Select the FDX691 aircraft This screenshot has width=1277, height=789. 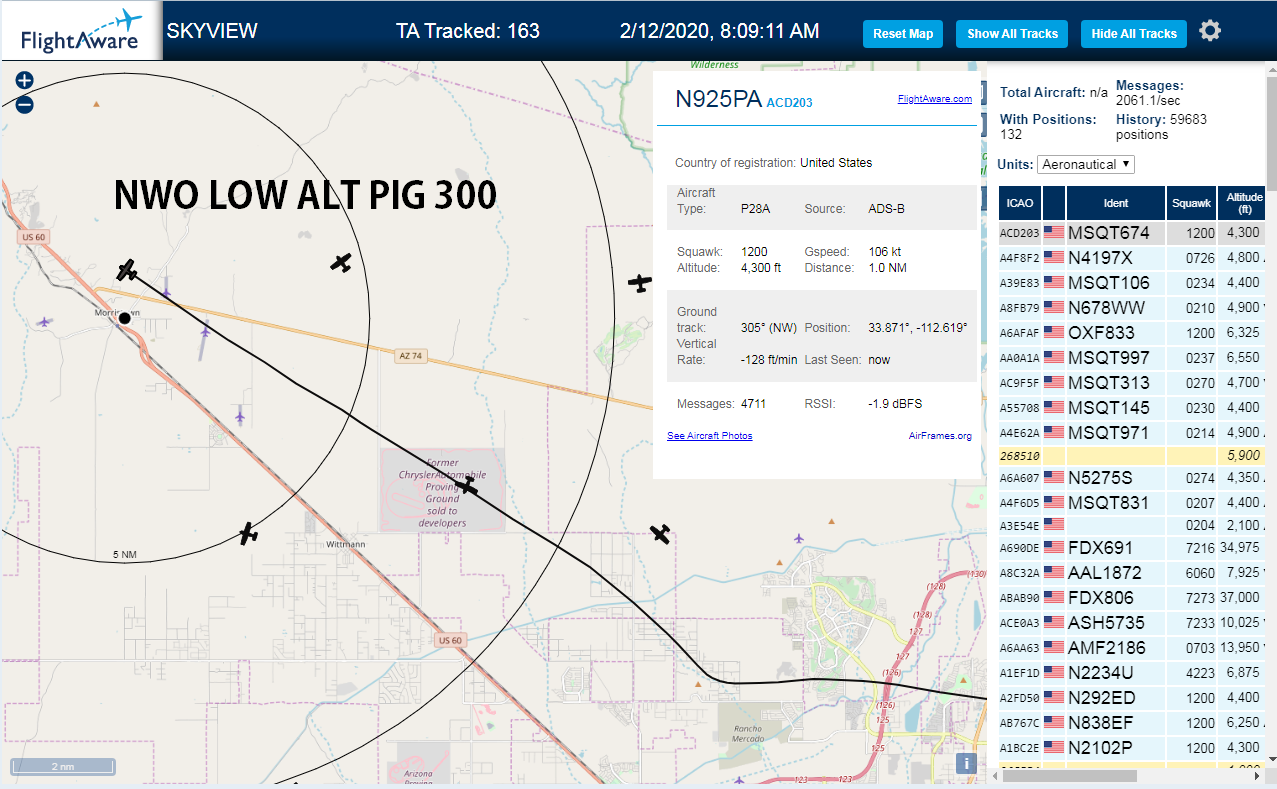click(1132, 548)
